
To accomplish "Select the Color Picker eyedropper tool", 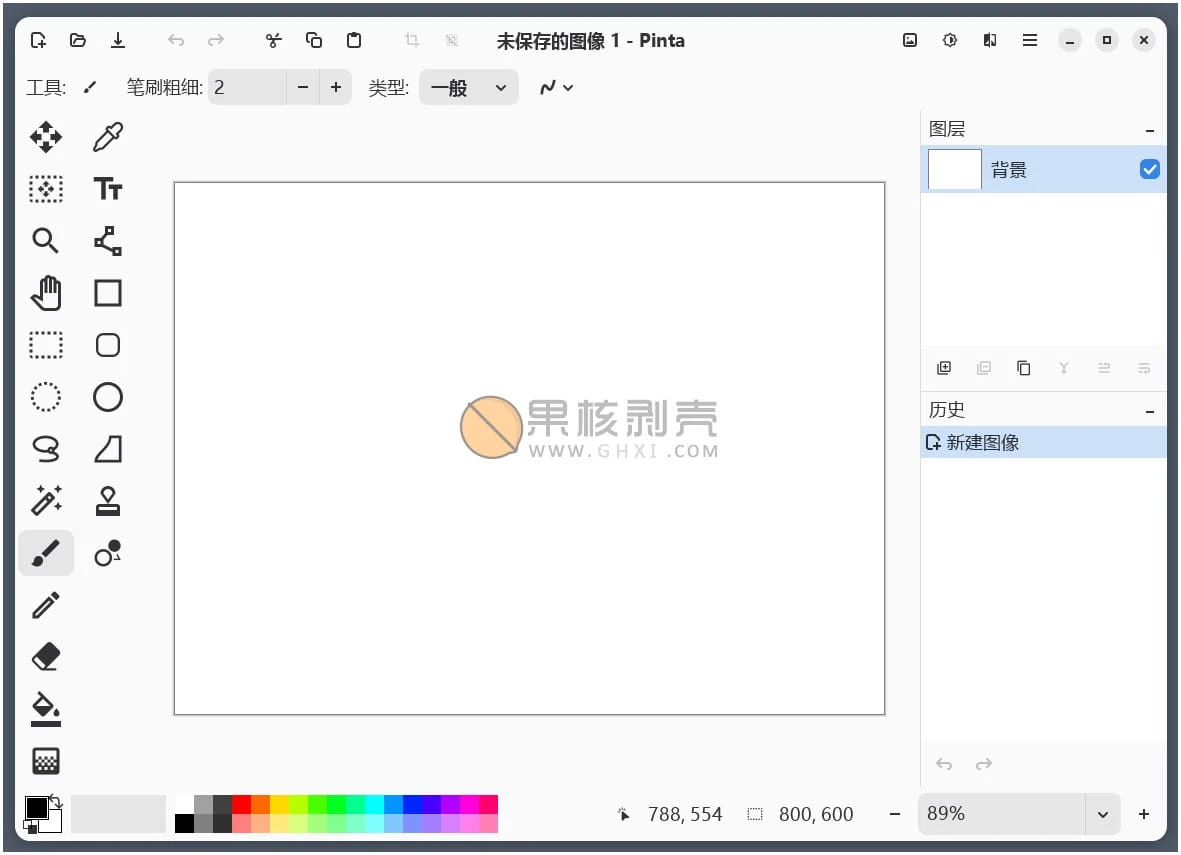I will (107, 136).
